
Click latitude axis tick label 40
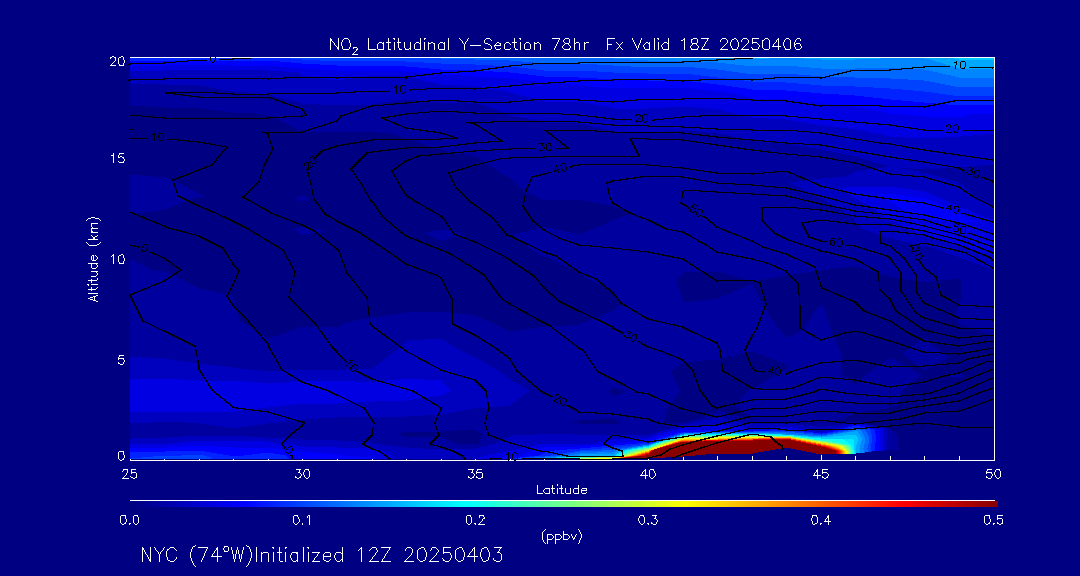pos(648,474)
